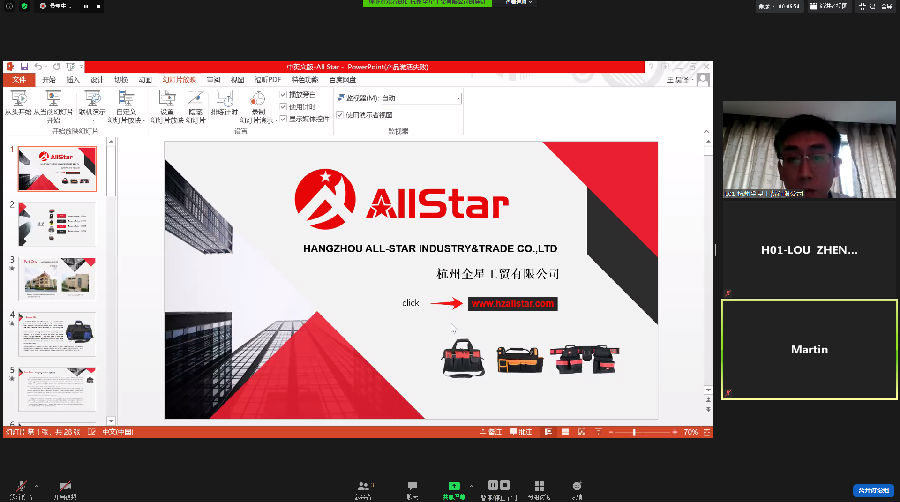Image resolution: width=900 pixels, height=502 pixels.
Task: Redo action in quick access toolbar
Action: coord(56,67)
